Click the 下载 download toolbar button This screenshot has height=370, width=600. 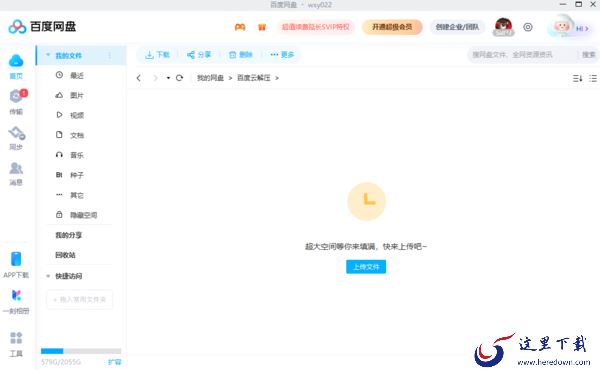coord(157,55)
